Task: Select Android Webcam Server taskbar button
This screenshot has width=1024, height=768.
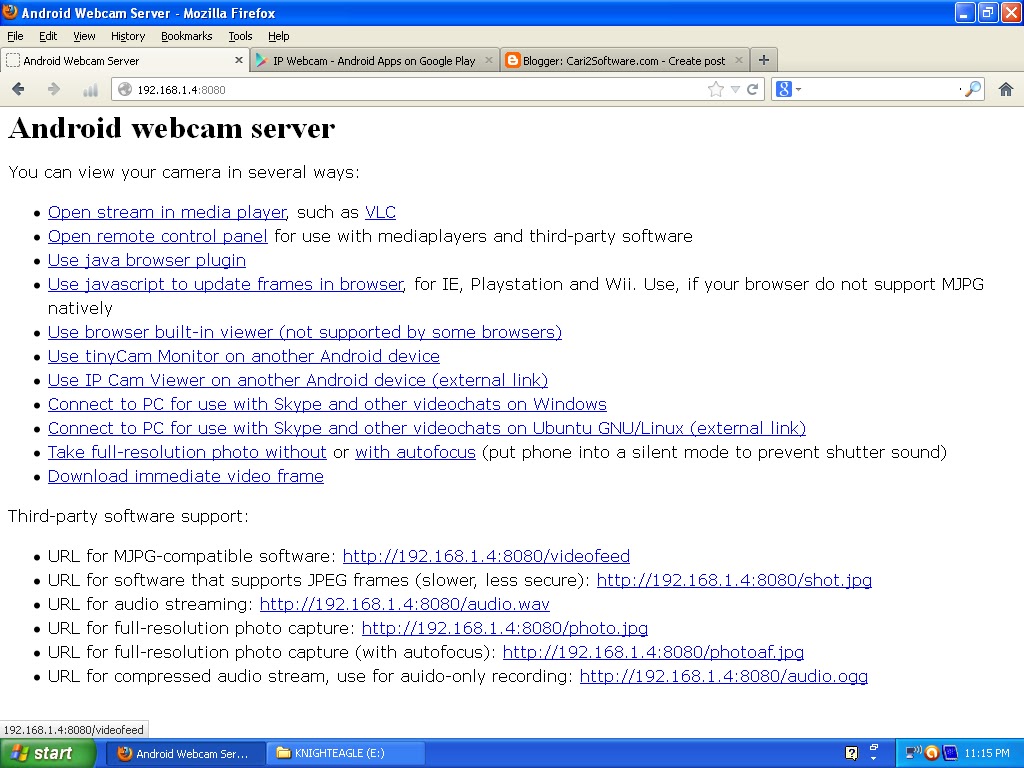Action: (185, 754)
